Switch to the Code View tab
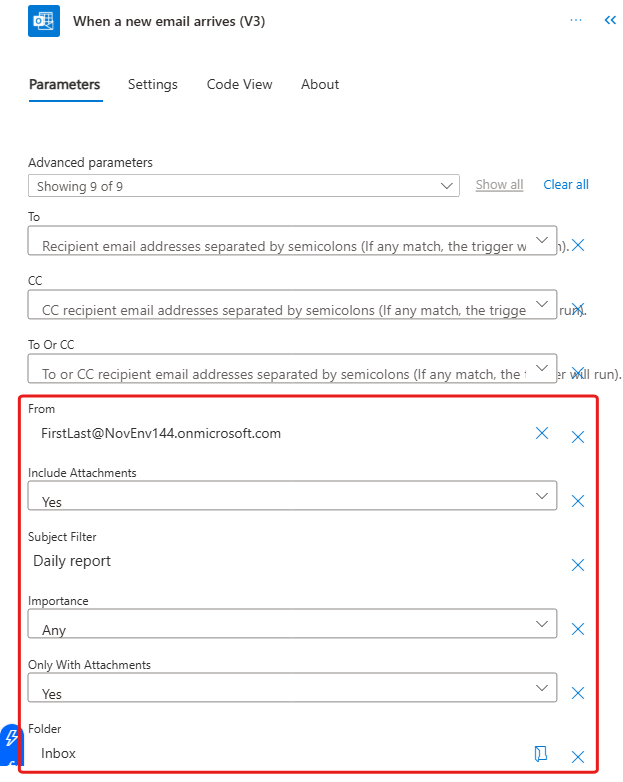Image resolution: width=623 pixels, height=782 pixels. [x=239, y=85]
